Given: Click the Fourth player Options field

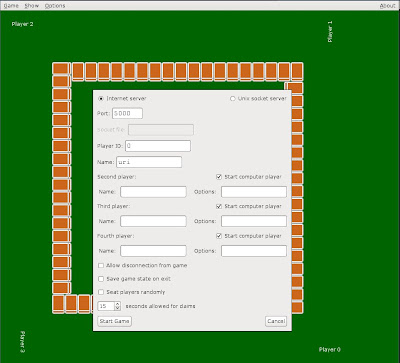Looking at the screenshot, I should (x=254, y=251).
